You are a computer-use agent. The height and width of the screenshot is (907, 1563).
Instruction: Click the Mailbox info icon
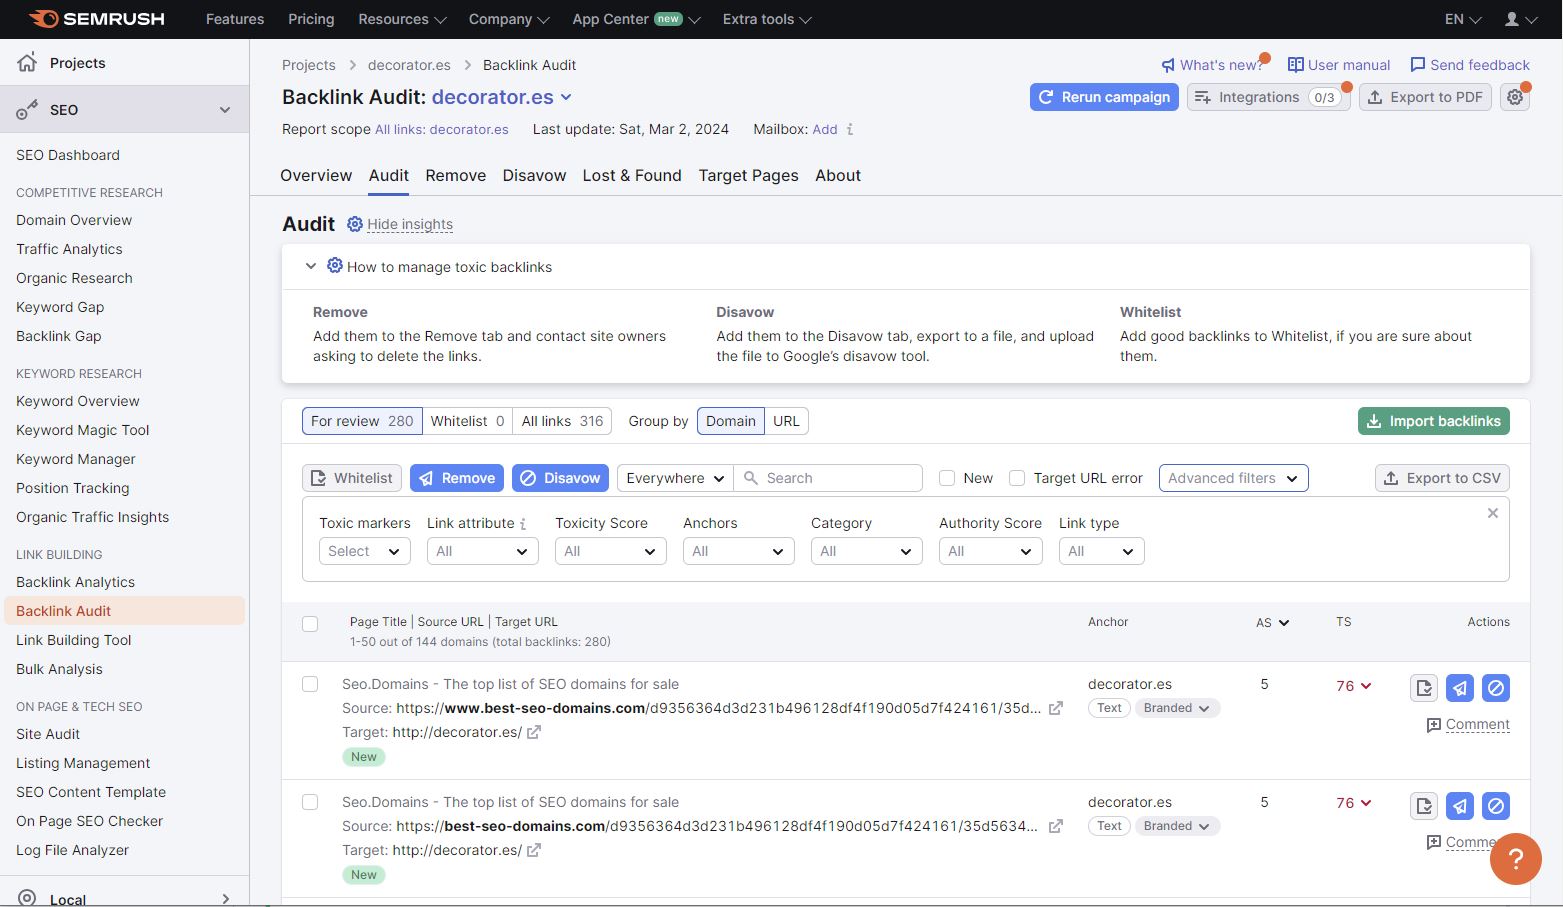[850, 129]
